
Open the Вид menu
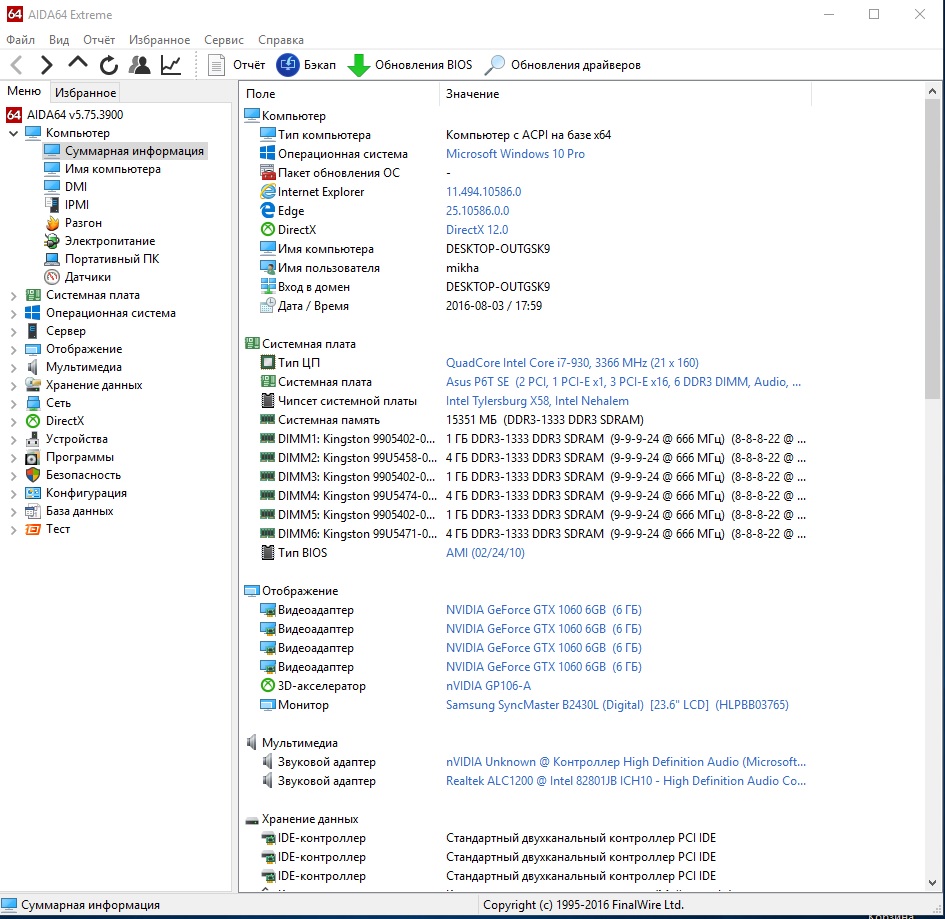tap(59, 40)
